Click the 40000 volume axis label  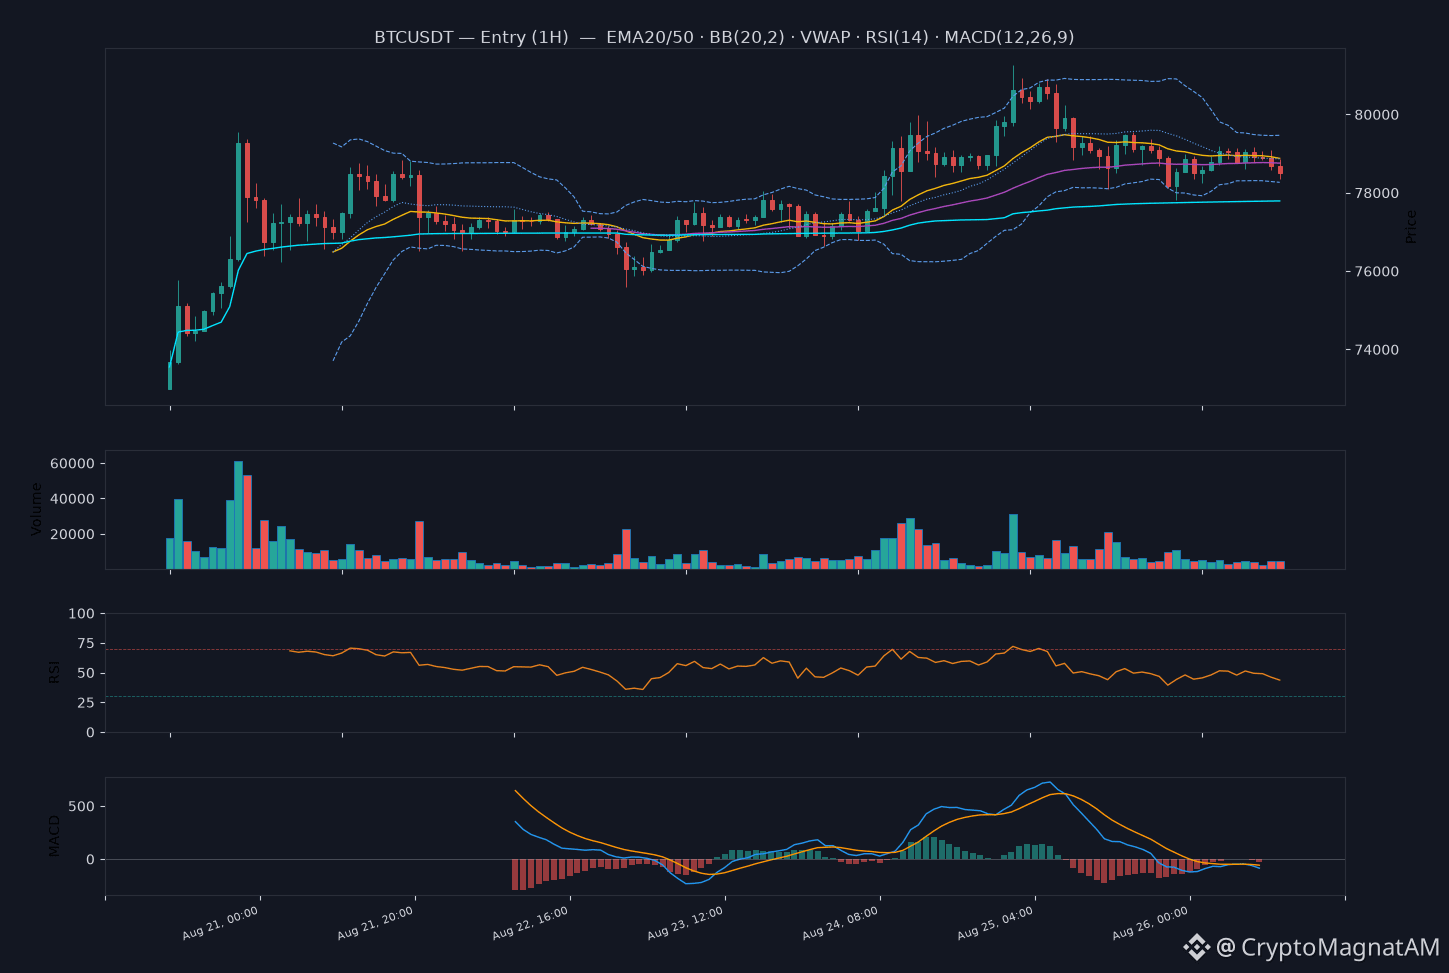(x=71, y=499)
